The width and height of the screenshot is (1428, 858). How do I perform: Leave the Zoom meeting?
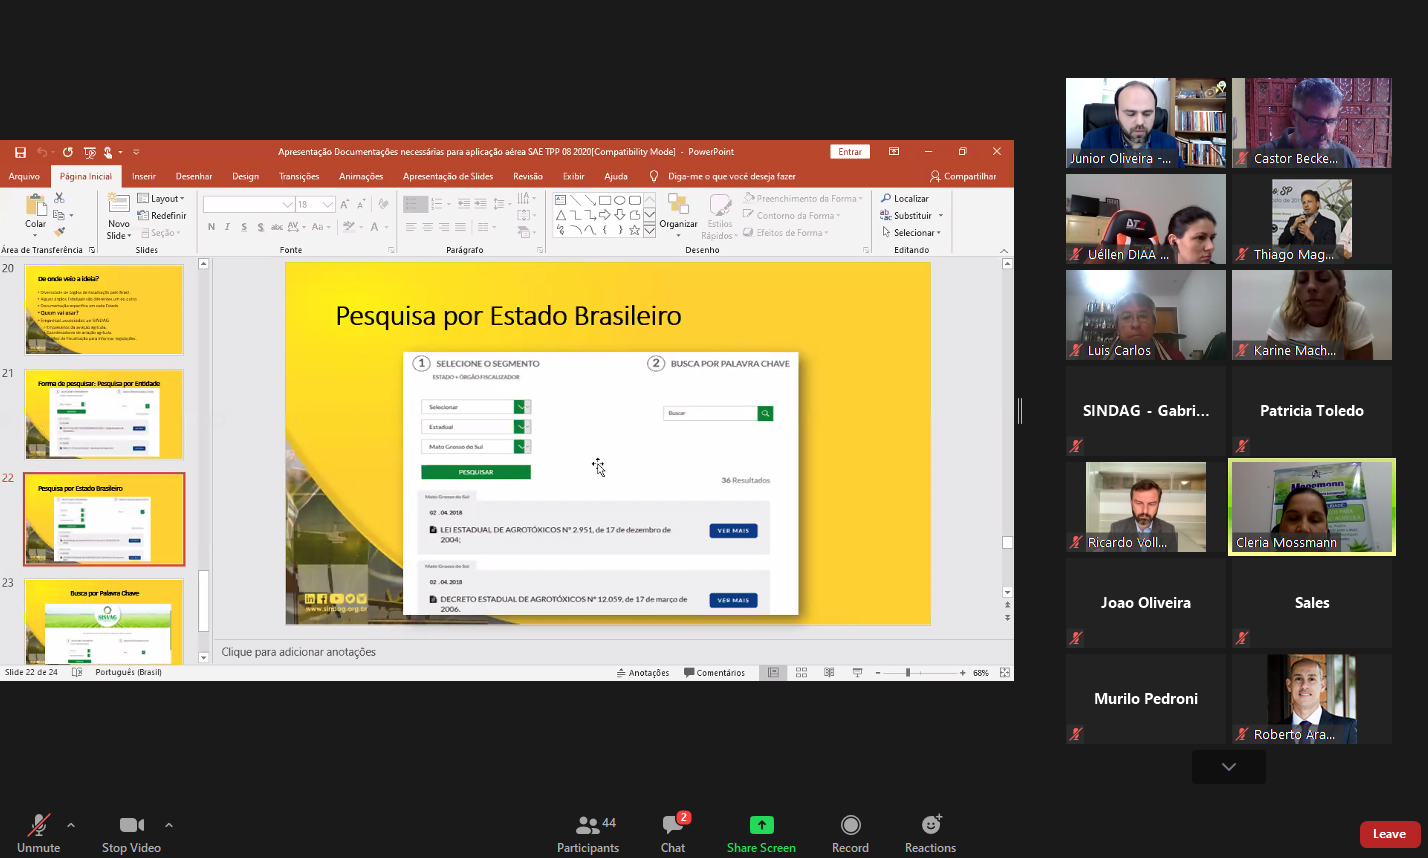pos(1389,834)
